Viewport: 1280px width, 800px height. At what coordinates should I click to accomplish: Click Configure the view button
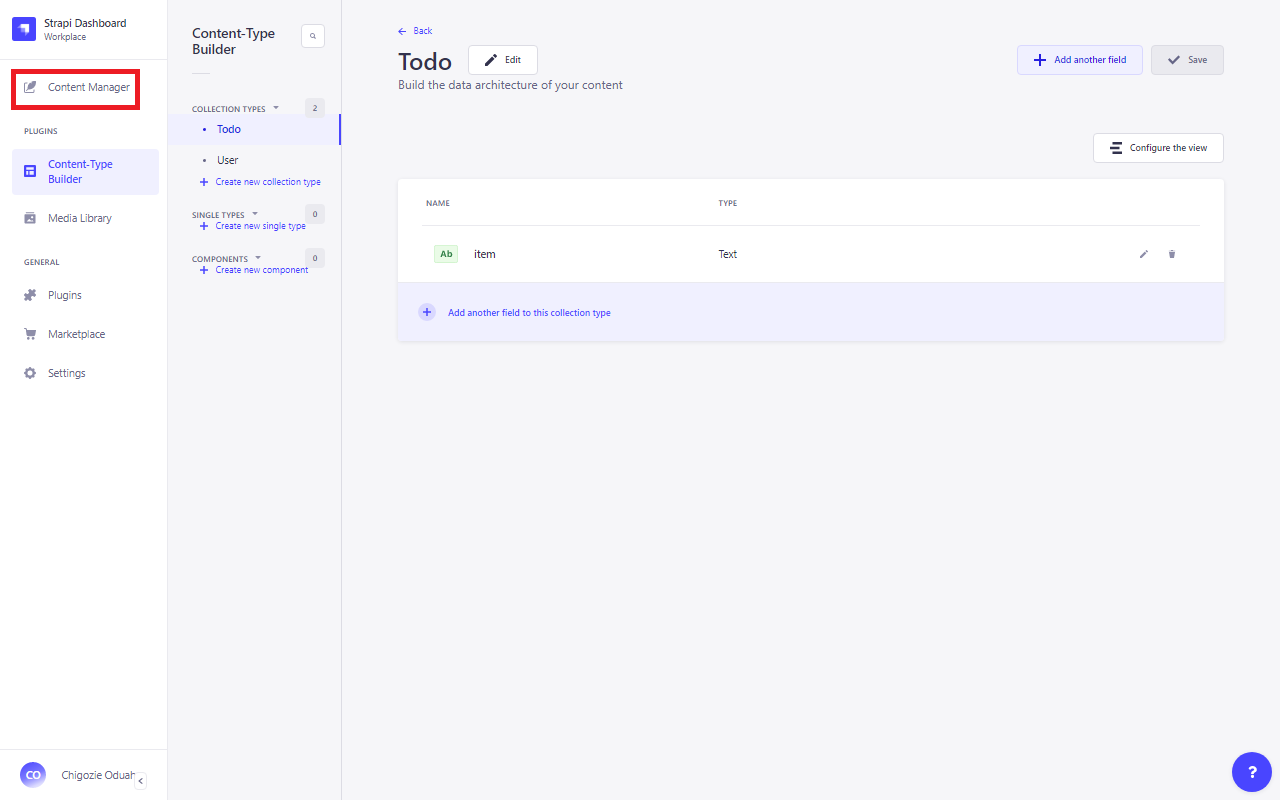point(1158,148)
